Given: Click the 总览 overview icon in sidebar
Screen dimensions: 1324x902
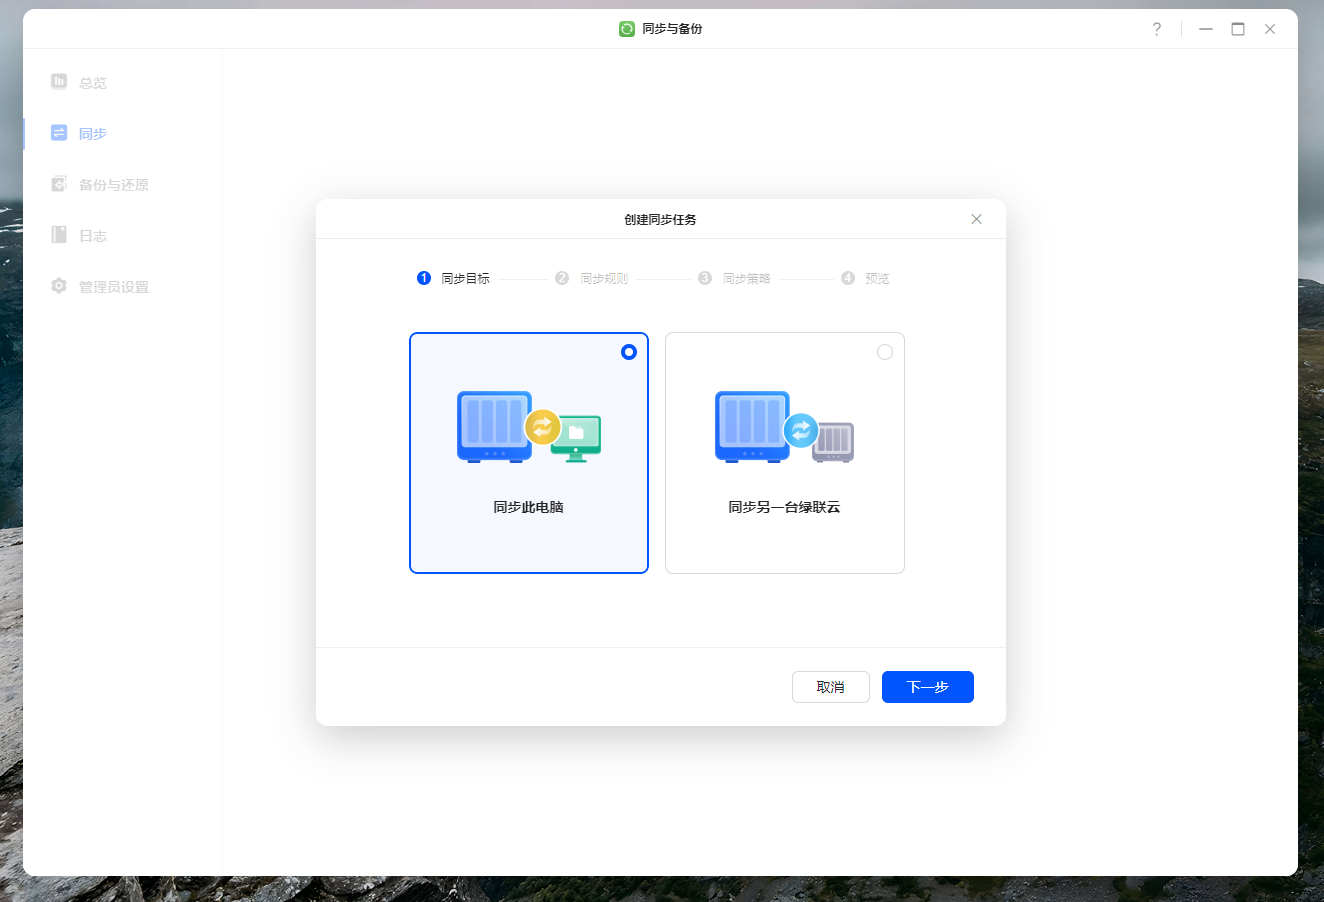Looking at the screenshot, I should tap(59, 81).
